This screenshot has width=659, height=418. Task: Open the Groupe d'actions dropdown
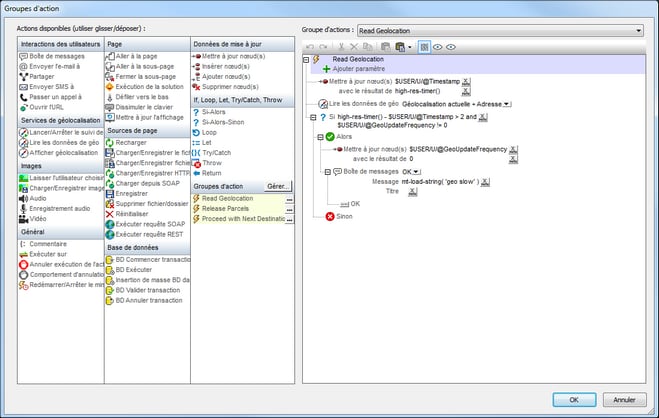tap(636, 30)
